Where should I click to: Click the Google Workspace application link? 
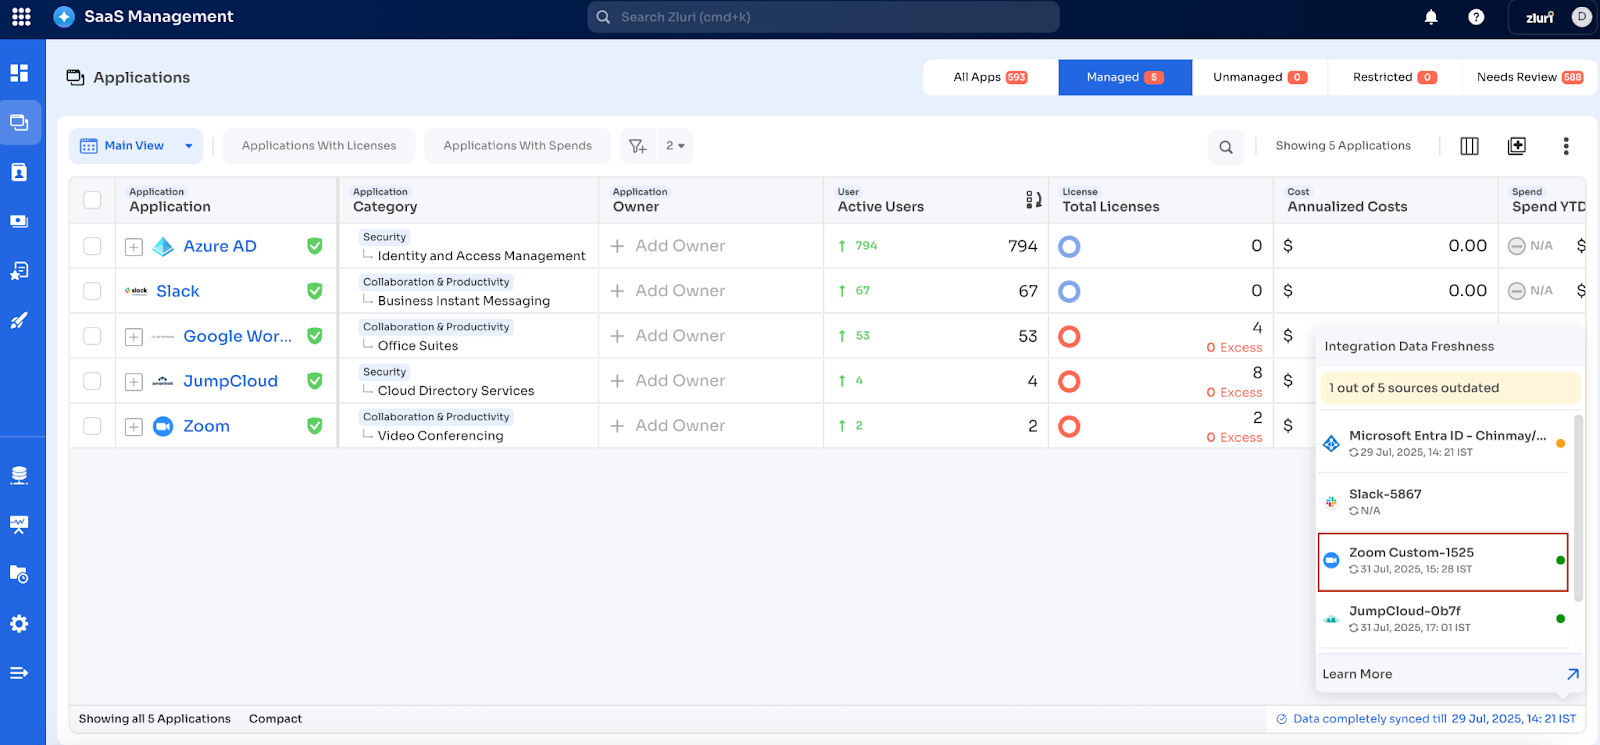(238, 336)
